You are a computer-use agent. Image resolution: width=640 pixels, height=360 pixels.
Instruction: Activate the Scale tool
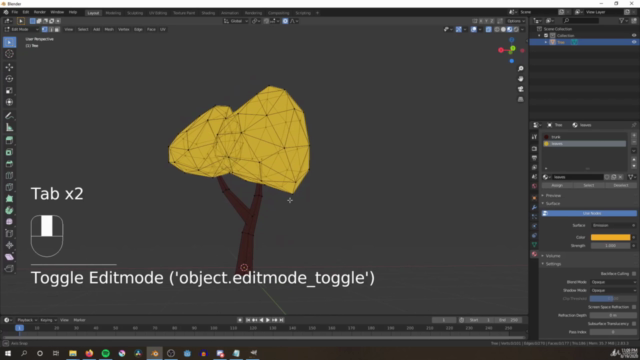(9, 91)
